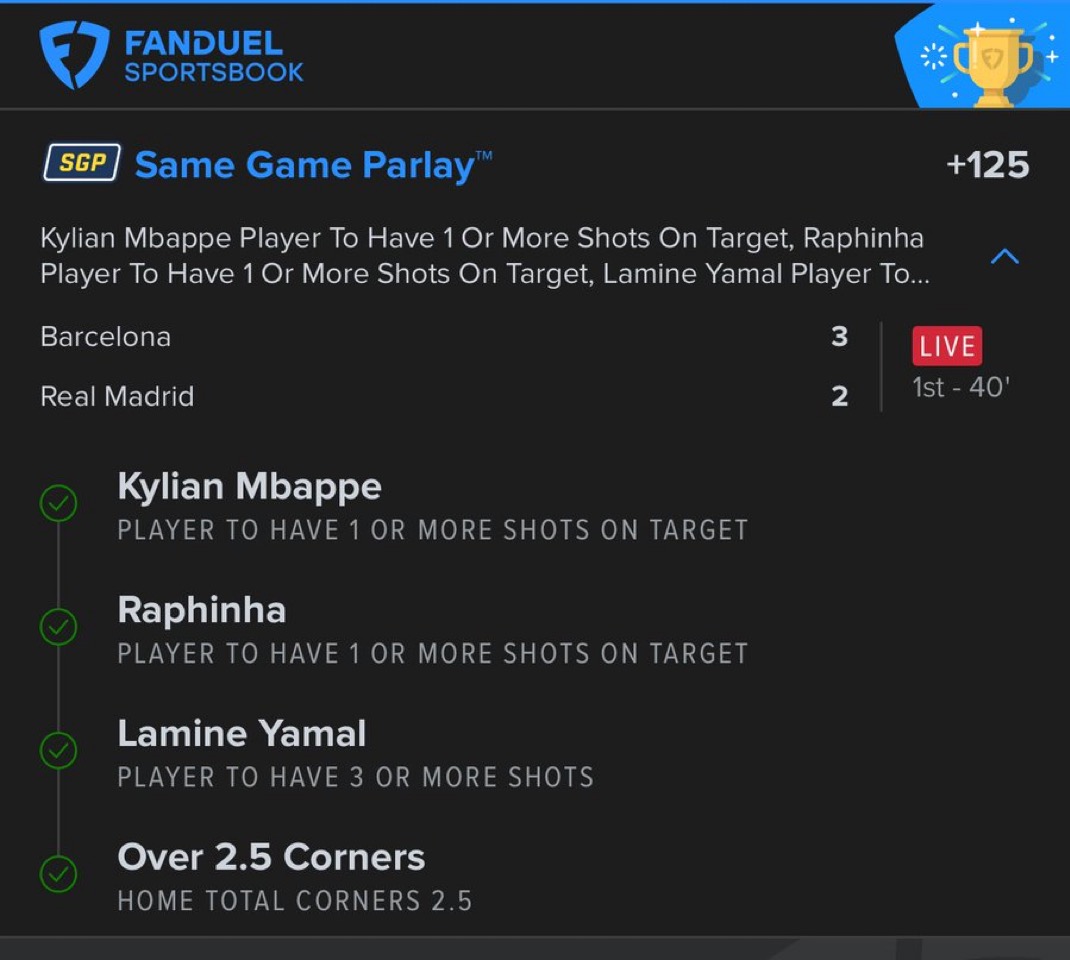Click the FanDuel shield logo icon
1070x960 pixels.
tap(73, 55)
